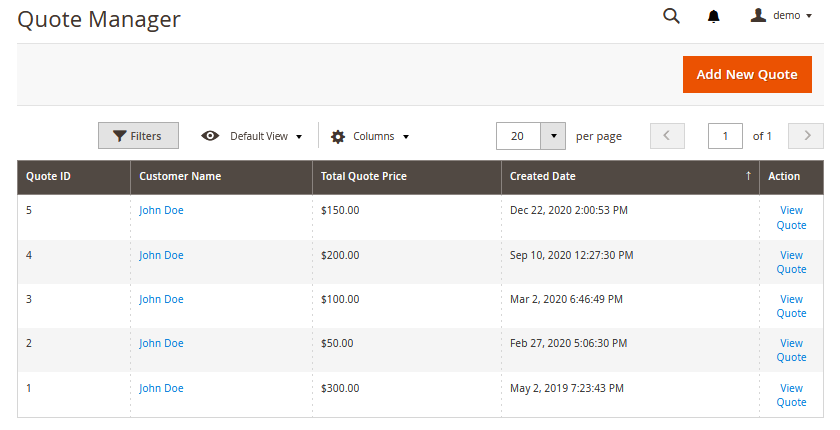View Quote for the $50.00 quote
Viewport: 840px width, 430px height.
click(791, 350)
